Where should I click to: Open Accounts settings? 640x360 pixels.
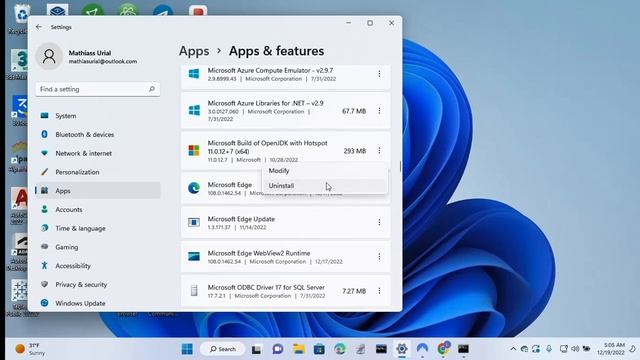[98, 209]
